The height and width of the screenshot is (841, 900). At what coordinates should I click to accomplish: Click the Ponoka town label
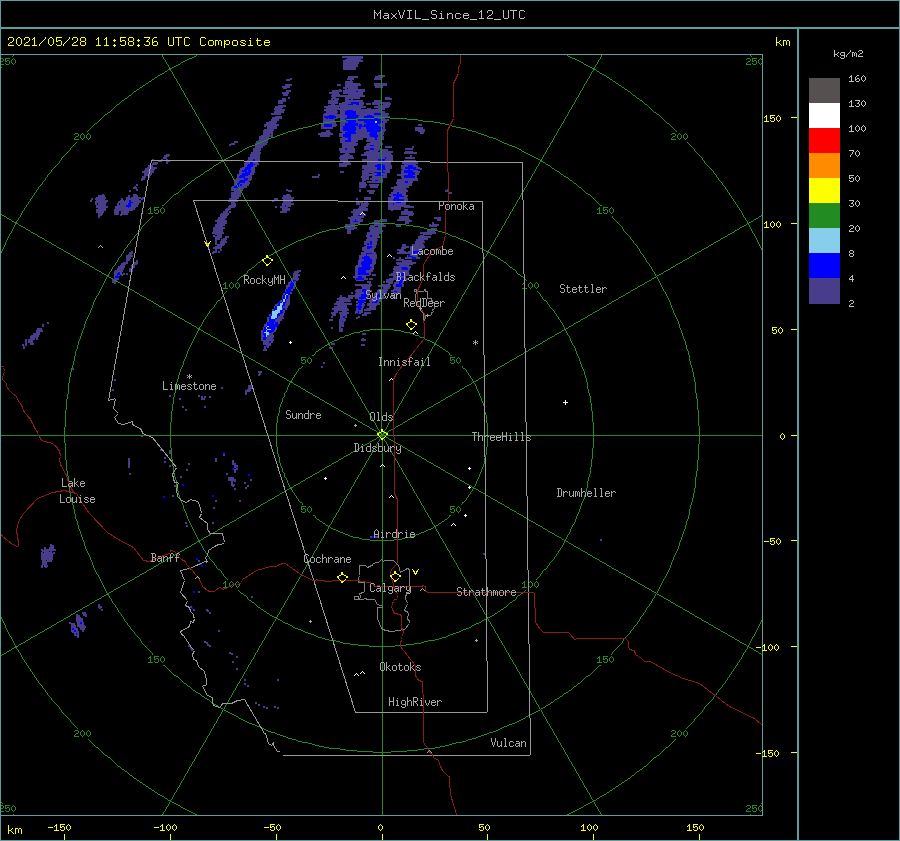(456, 206)
